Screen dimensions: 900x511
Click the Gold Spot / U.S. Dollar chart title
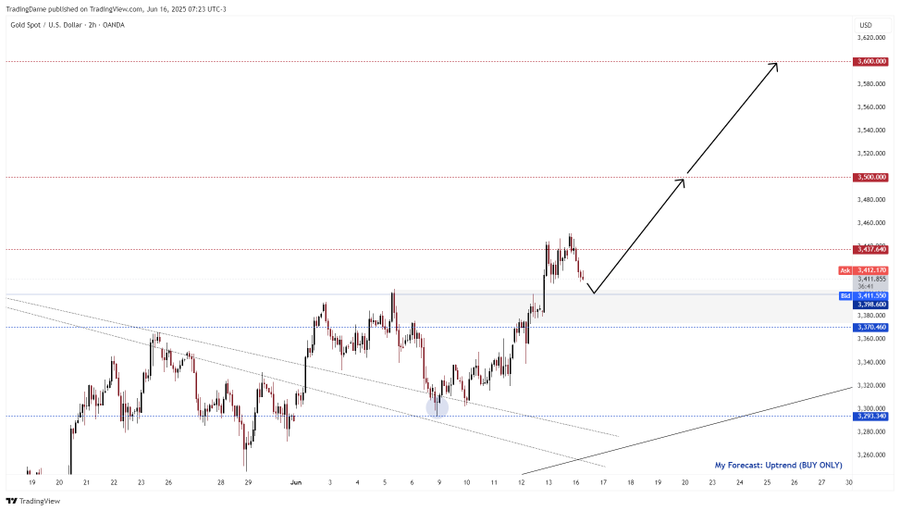(x=67, y=25)
